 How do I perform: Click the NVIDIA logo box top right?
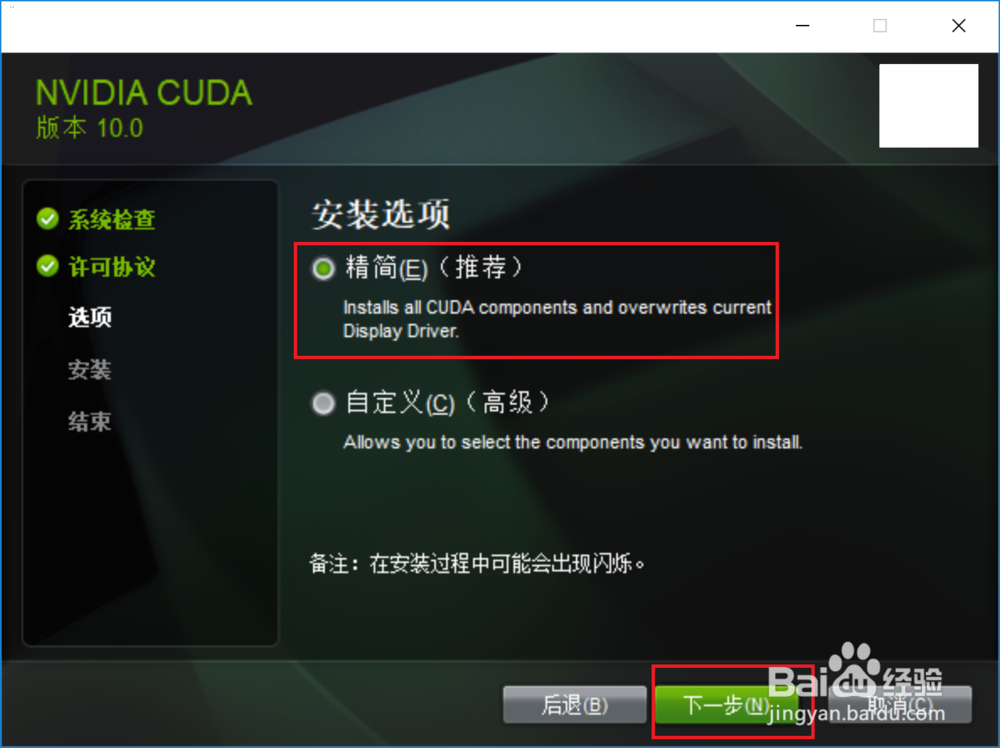(x=929, y=106)
